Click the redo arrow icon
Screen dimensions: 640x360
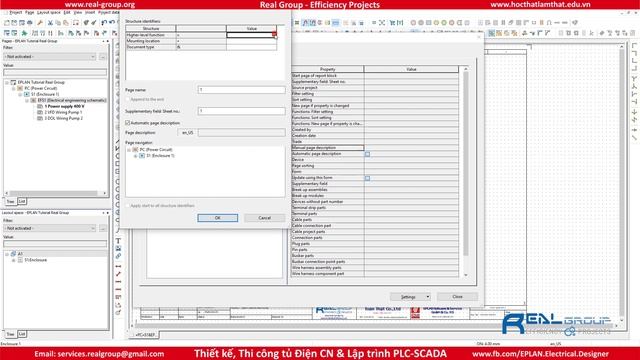coord(112,23)
